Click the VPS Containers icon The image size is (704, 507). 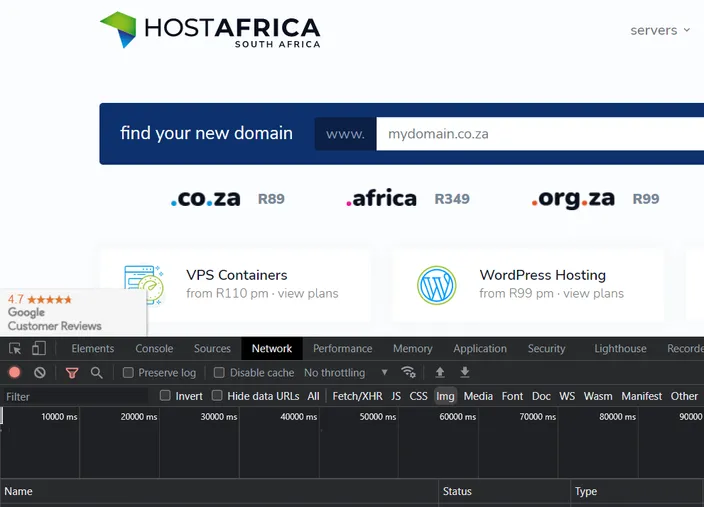[x=144, y=285]
